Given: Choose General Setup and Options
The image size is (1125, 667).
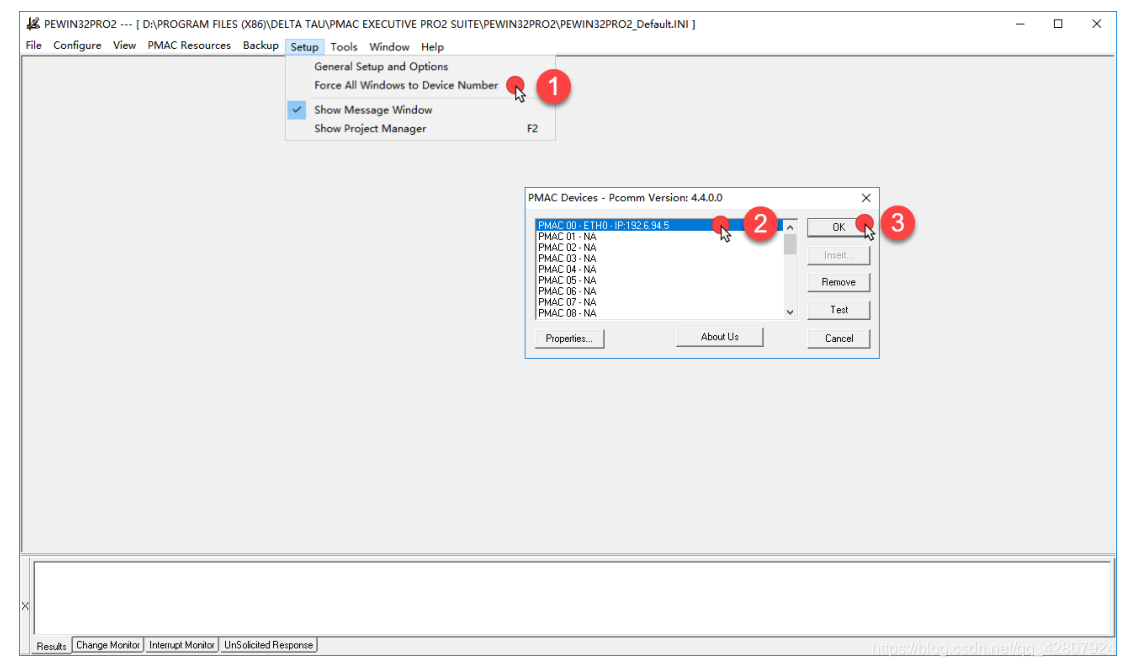Looking at the screenshot, I should tap(420, 67).
